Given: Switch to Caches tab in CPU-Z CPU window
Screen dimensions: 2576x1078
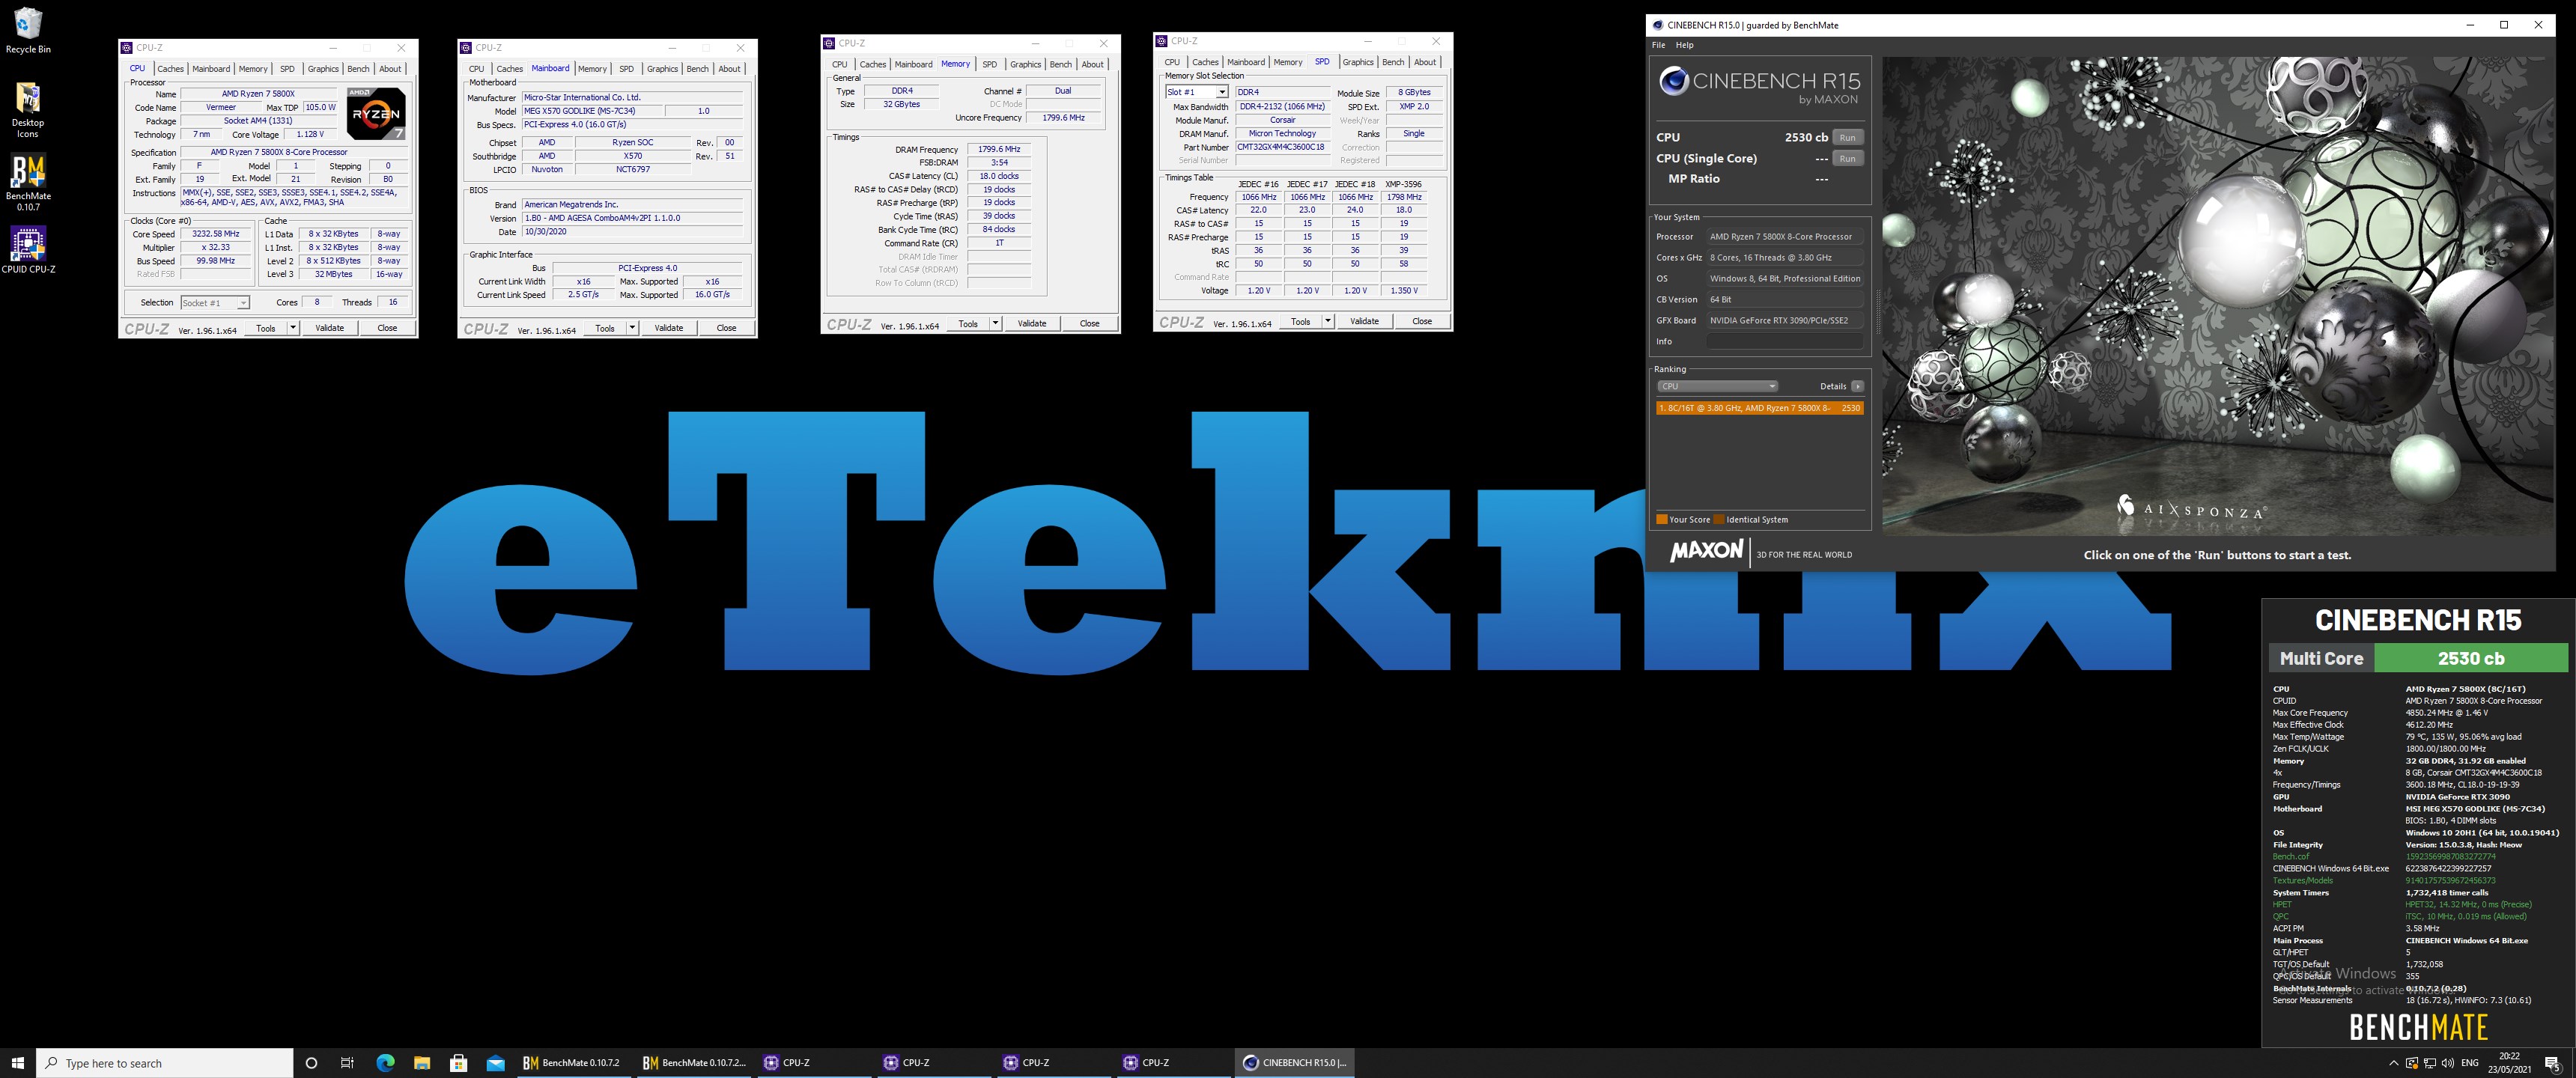Looking at the screenshot, I should [x=170, y=69].
